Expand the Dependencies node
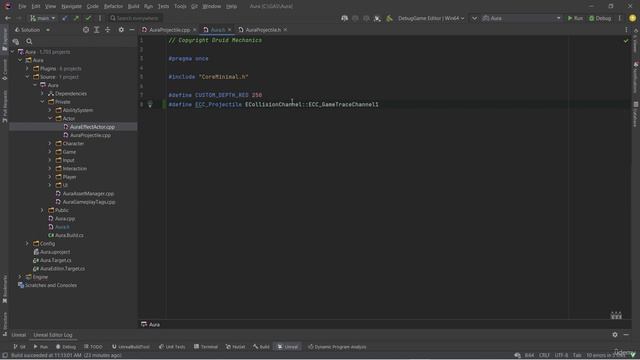This screenshot has height=360, width=640. click(x=42, y=93)
